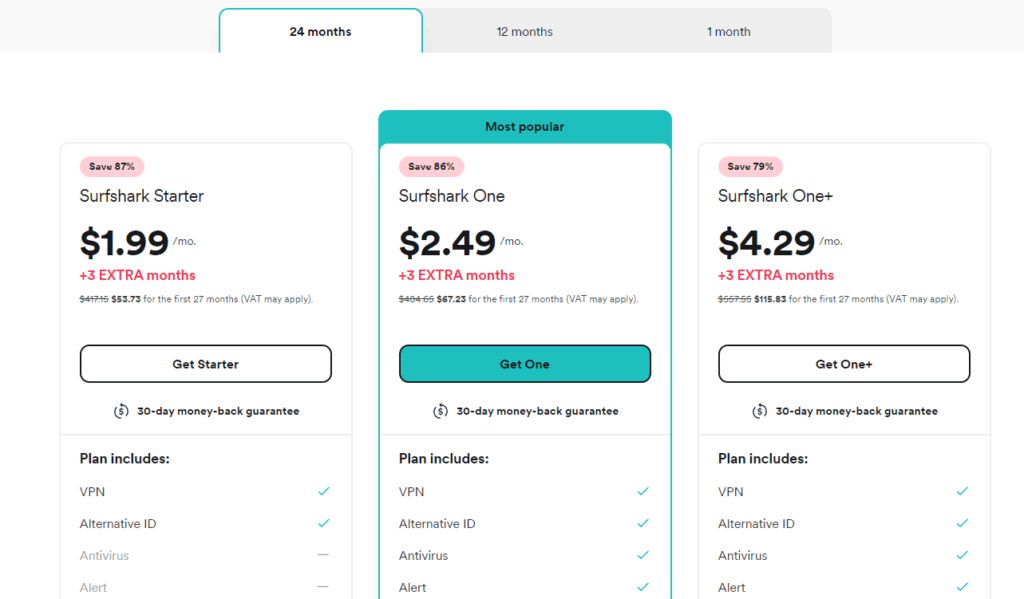This screenshot has width=1024, height=599.
Task: Click money-back guarantee icon under Get Starter
Action: click(x=121, y=412)
